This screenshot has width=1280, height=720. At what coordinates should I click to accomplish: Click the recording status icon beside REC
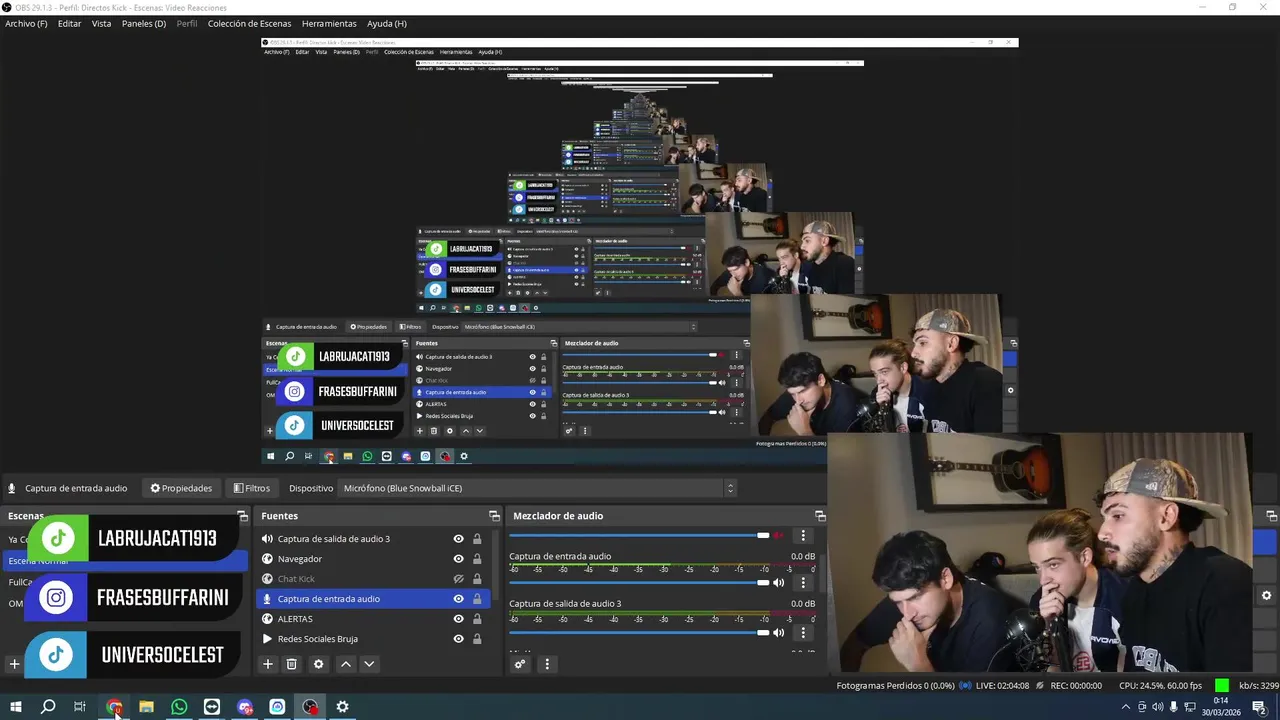(x=1041, y=685)
